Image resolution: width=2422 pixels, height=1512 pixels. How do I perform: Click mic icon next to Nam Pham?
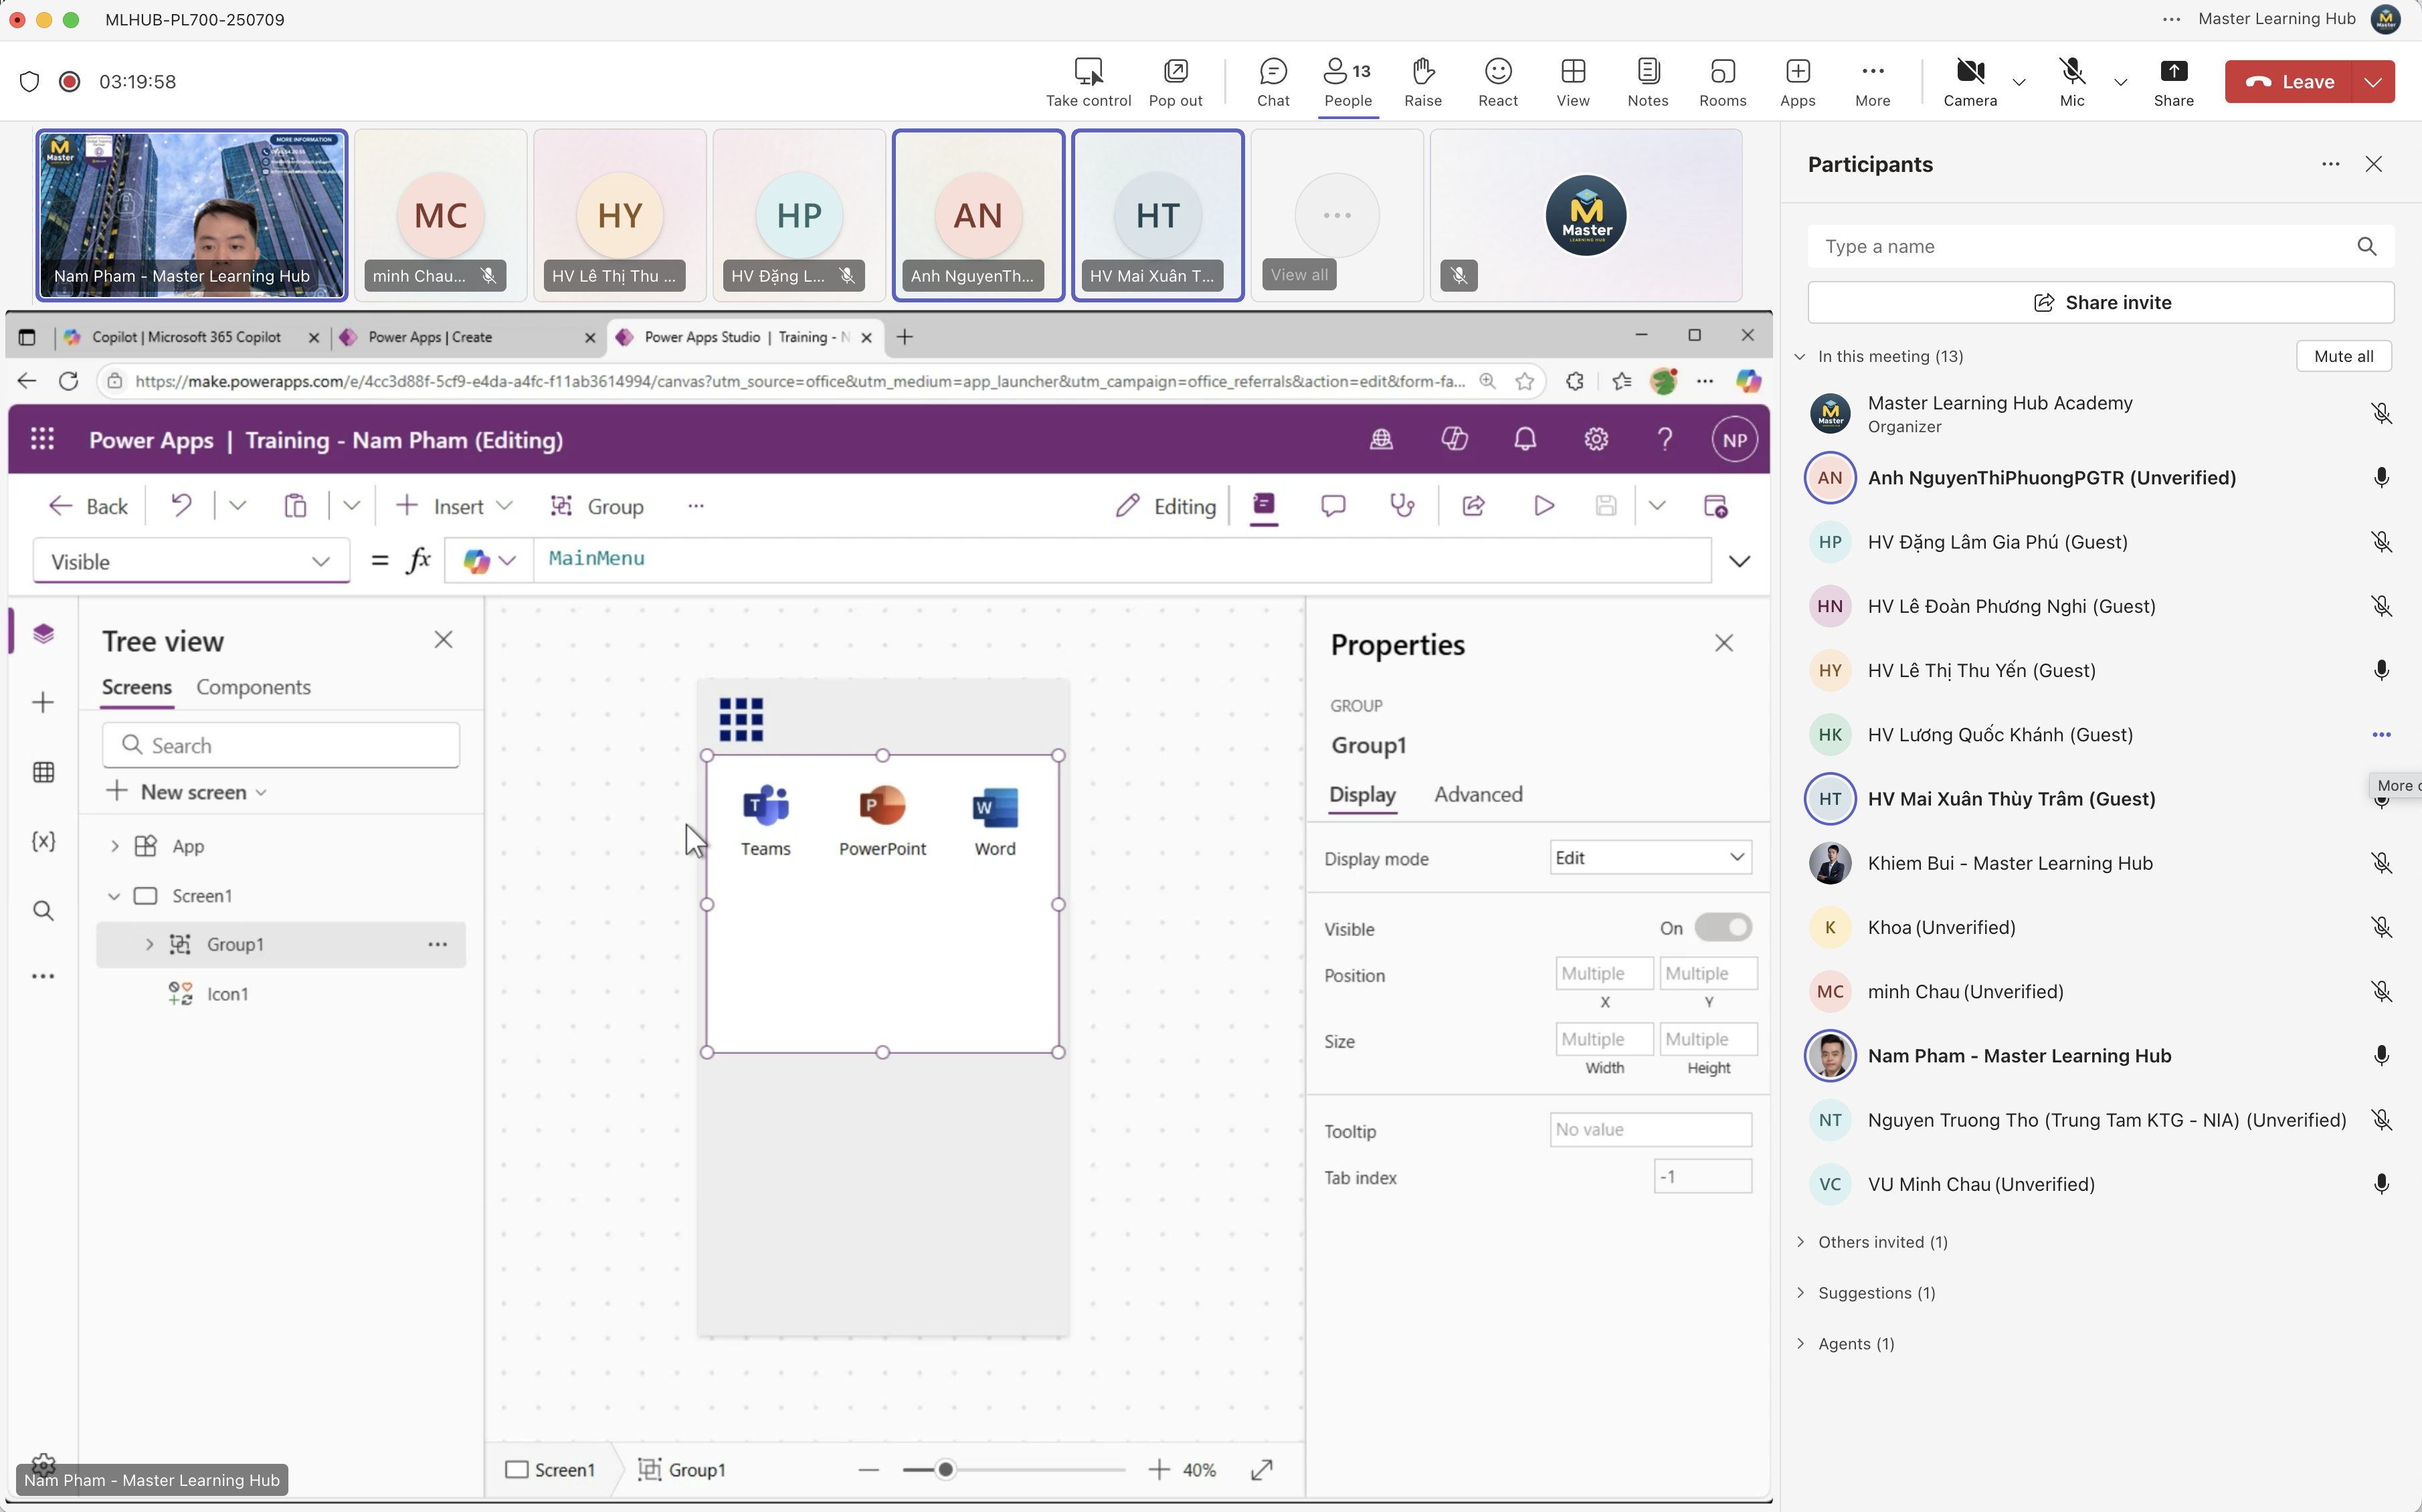2381,1056
